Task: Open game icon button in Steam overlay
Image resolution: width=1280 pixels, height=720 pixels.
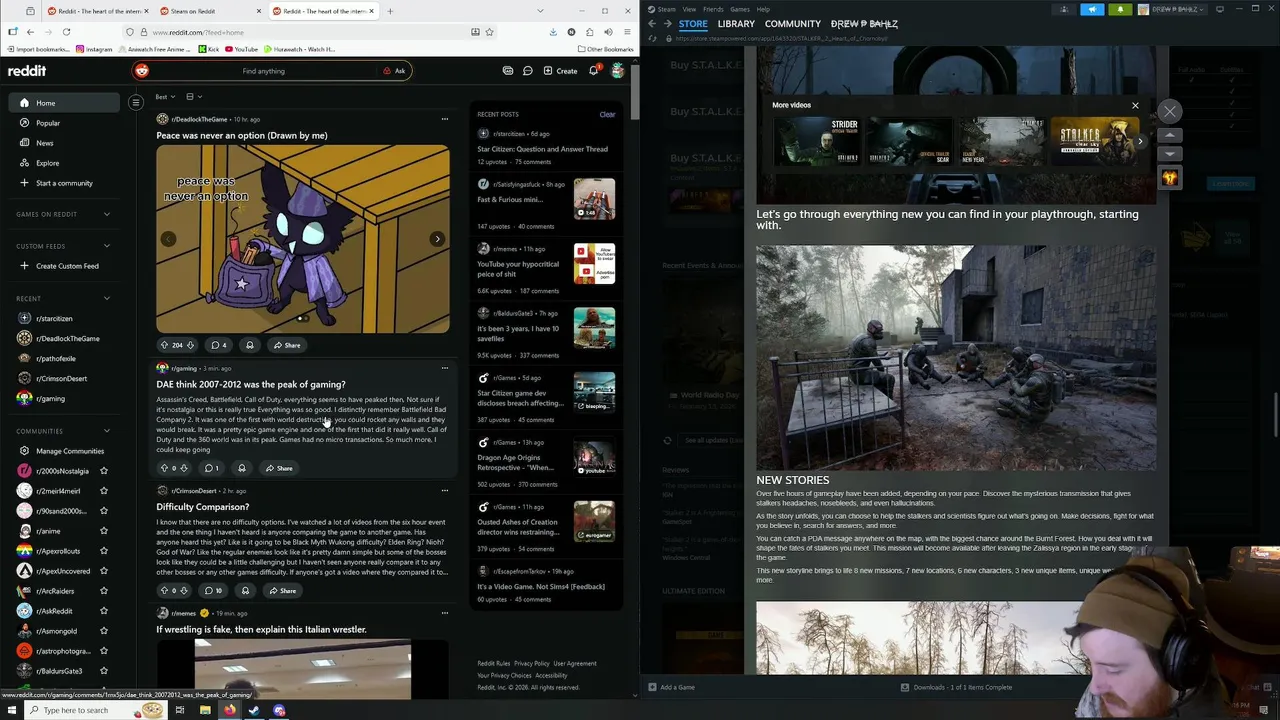Action: coord(1169,178)
